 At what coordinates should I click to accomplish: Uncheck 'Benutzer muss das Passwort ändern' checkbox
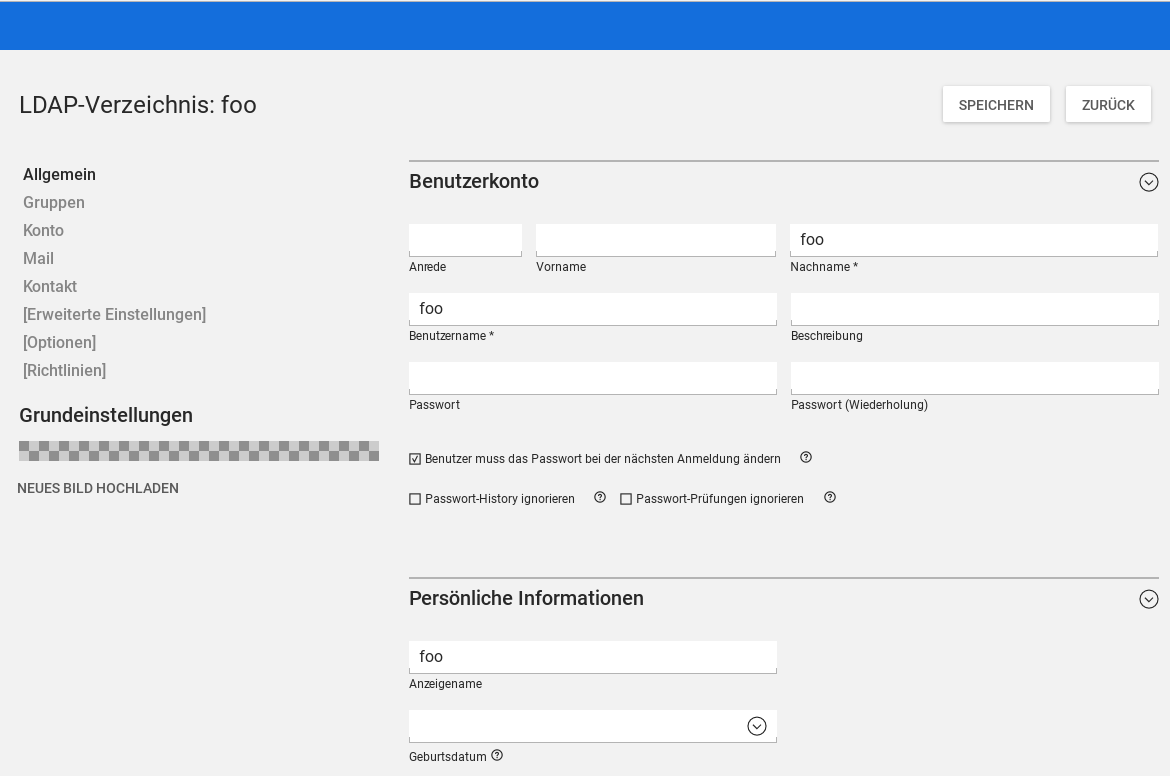click(415, 459)
